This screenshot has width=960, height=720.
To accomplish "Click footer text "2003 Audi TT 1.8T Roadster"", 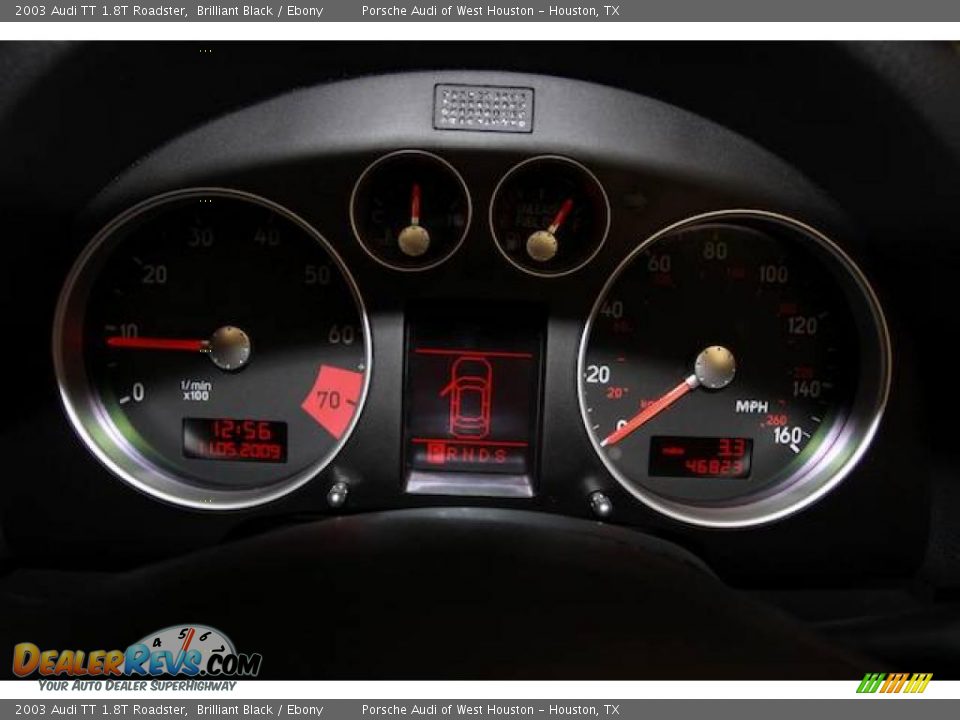I will (101, 710).
